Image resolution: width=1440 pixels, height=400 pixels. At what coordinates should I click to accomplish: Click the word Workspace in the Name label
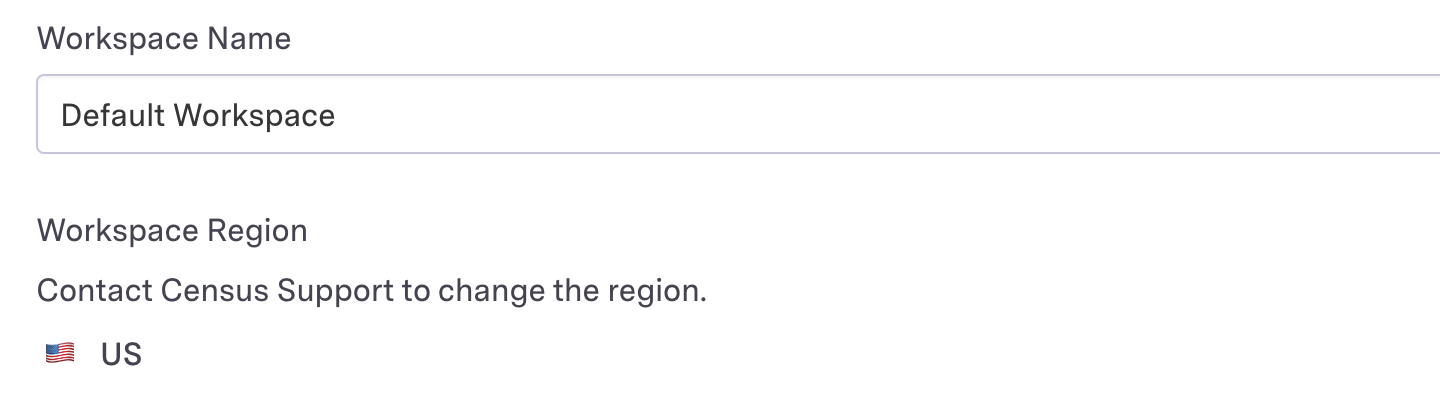point(117,39)
